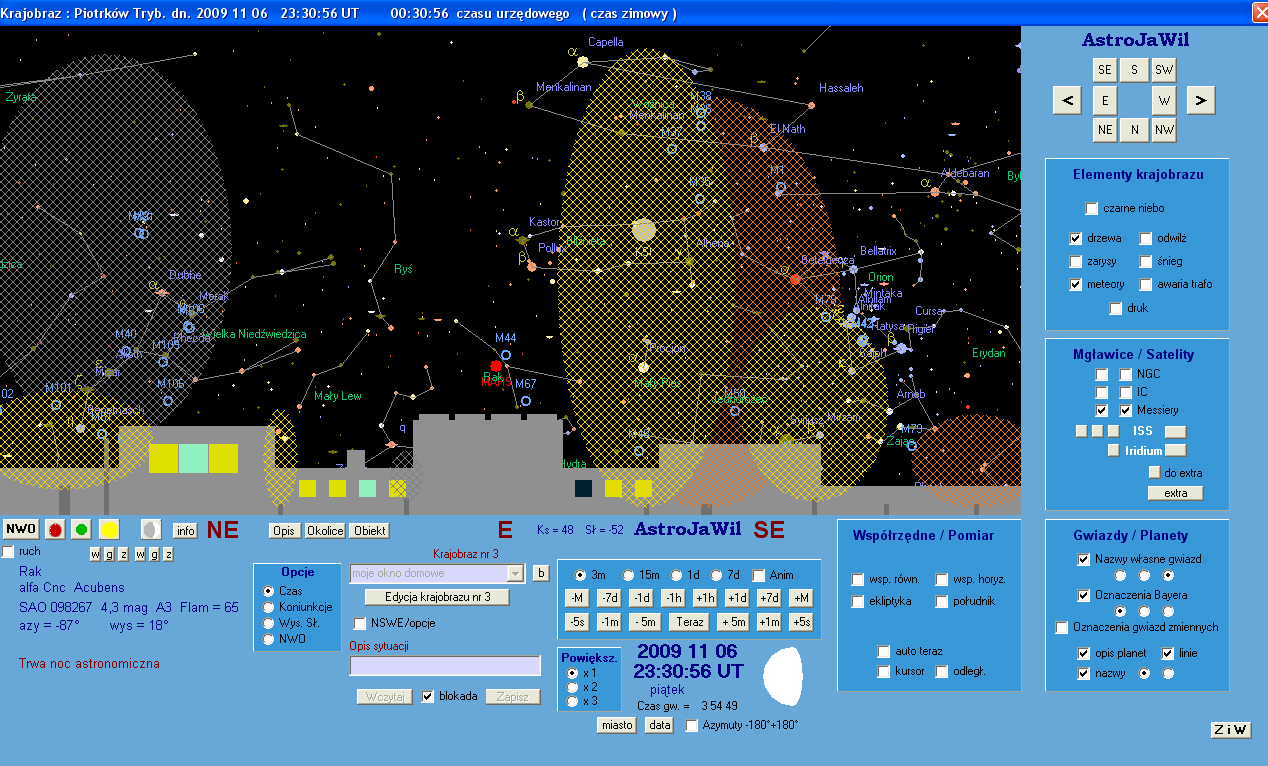Enable the ruch checkbox
The width and height of the screenshot is (1268, 766).
[8, 551]
